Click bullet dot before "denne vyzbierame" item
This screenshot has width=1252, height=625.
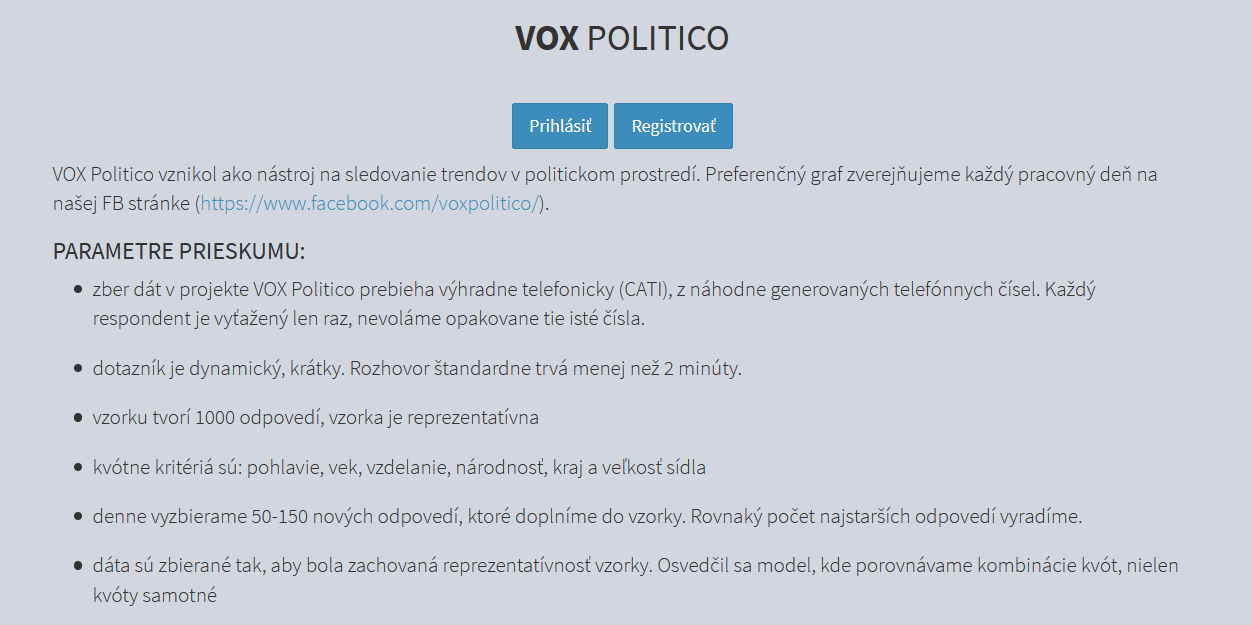pyautogui.click(x=78, y=517)
